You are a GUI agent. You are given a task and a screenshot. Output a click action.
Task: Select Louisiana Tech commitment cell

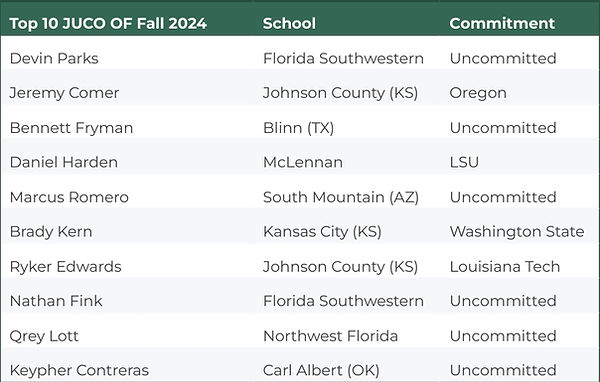pyautogui.click(x=505, y=267)
